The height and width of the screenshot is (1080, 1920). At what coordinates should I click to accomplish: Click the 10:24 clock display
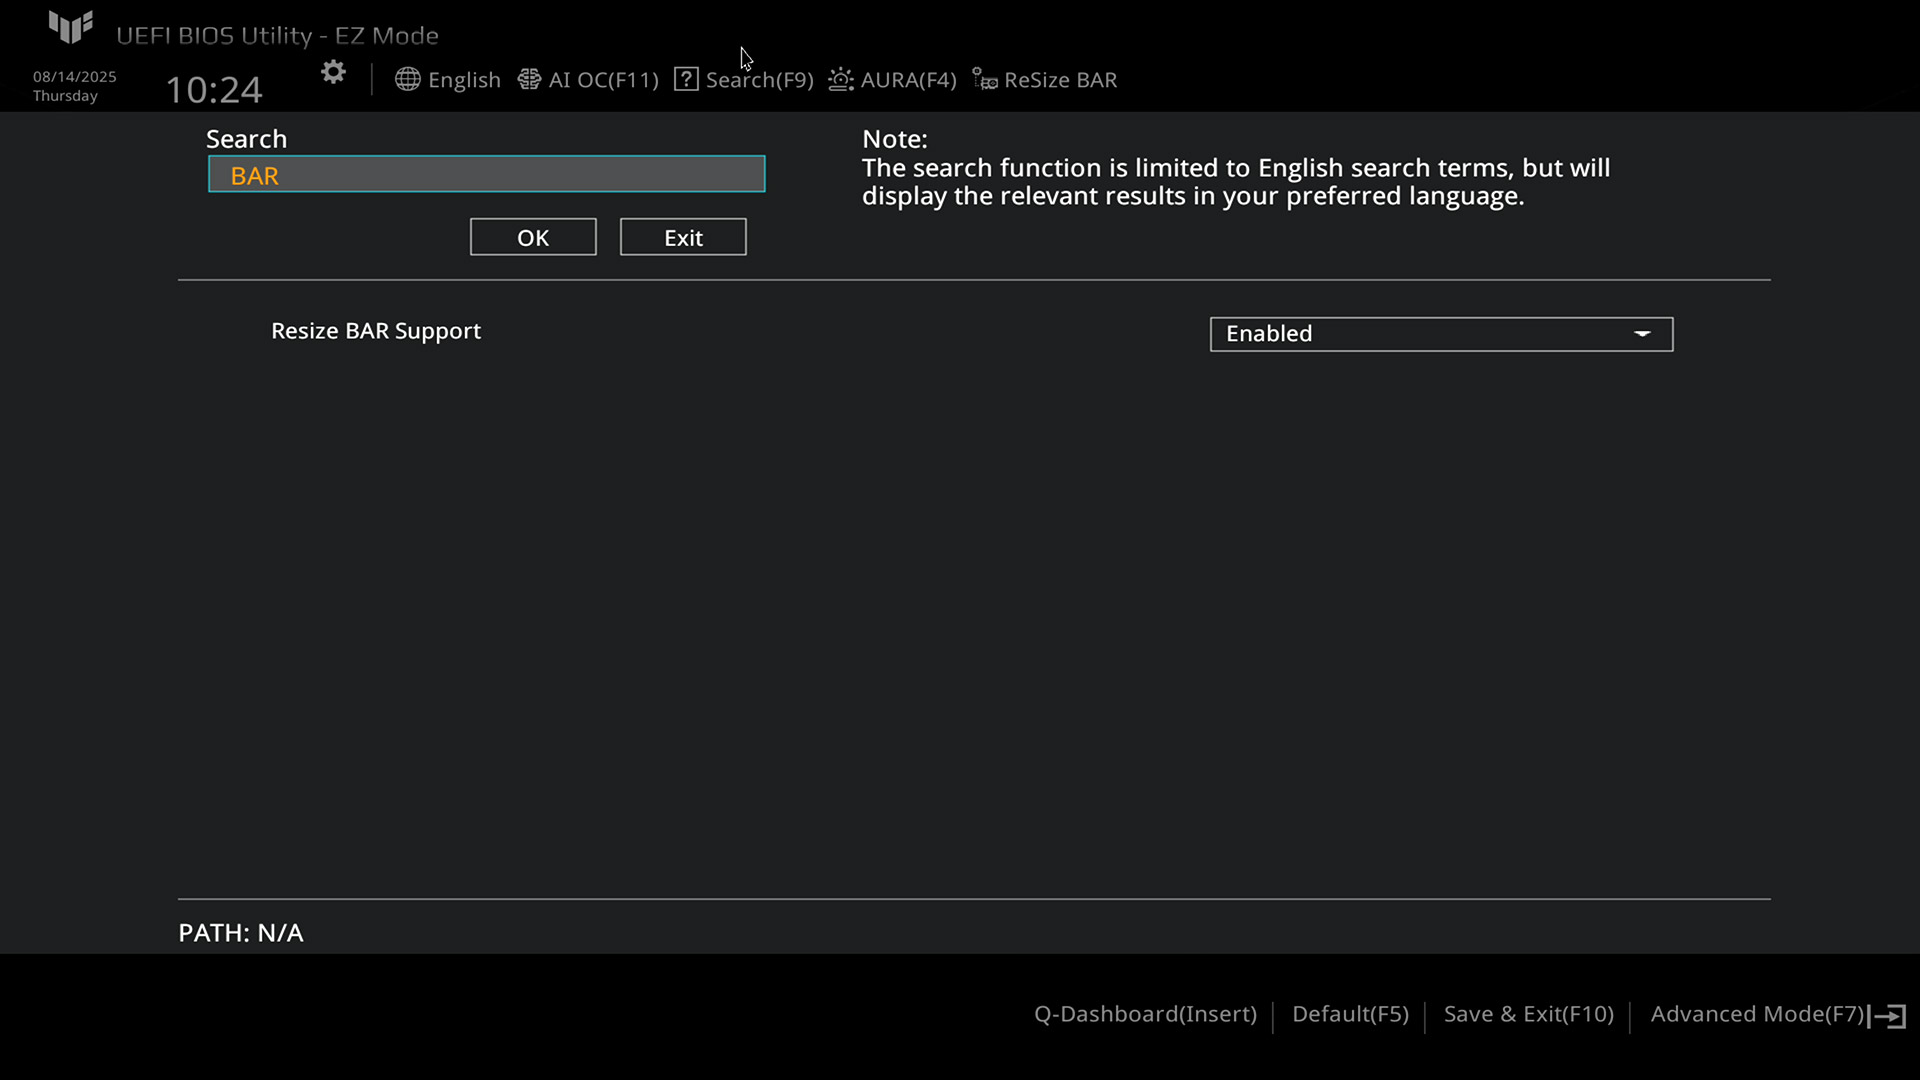click(214, 90)
